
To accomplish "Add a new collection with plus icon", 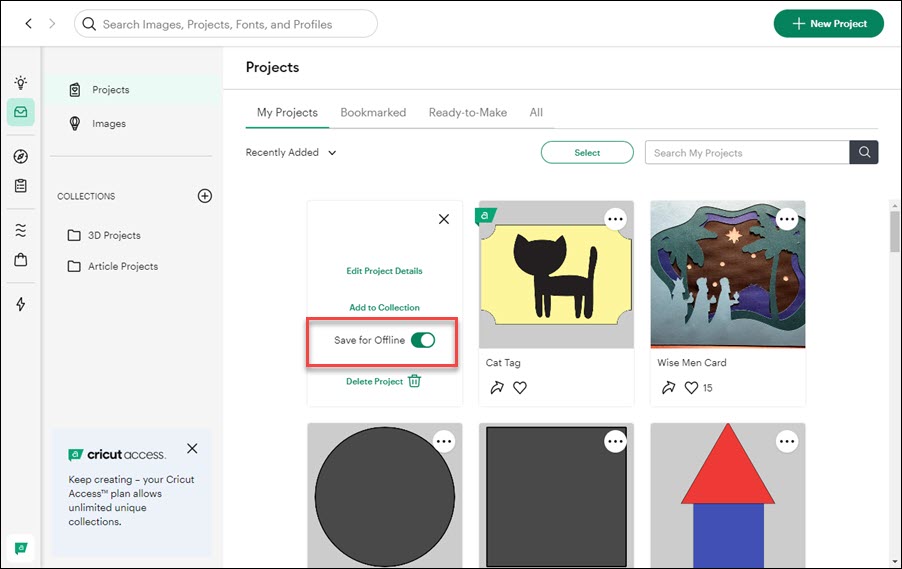I will tap(205, 196).
